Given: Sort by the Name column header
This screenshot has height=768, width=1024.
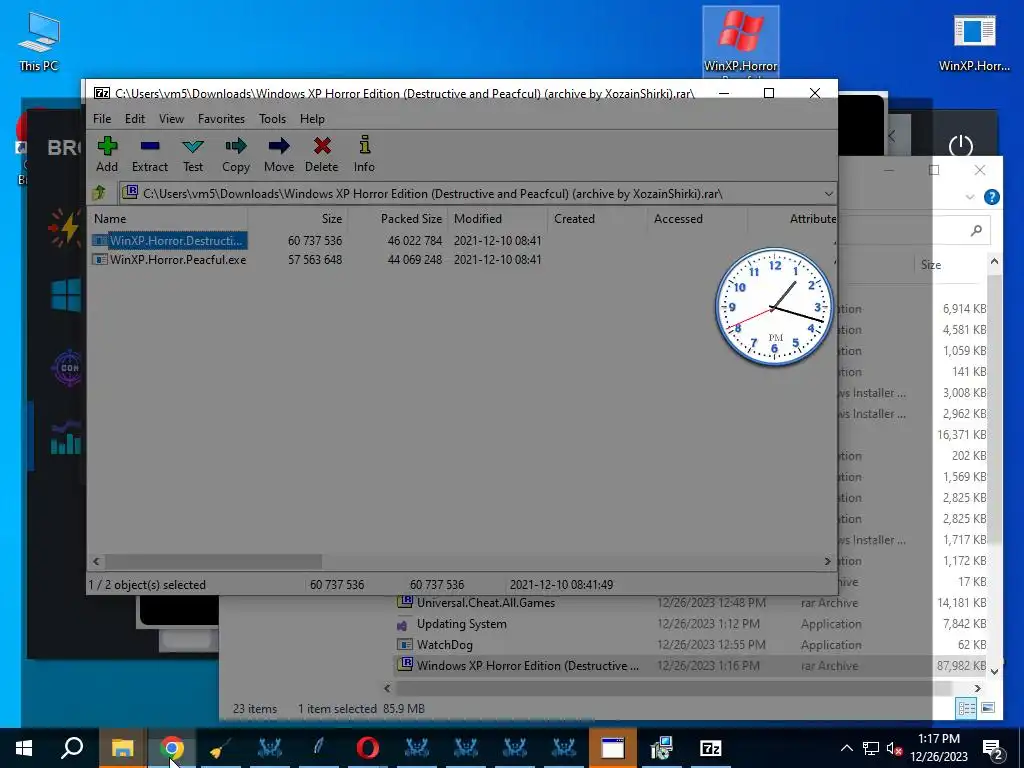Looking at the screenshot, I should tap(167, 219).
